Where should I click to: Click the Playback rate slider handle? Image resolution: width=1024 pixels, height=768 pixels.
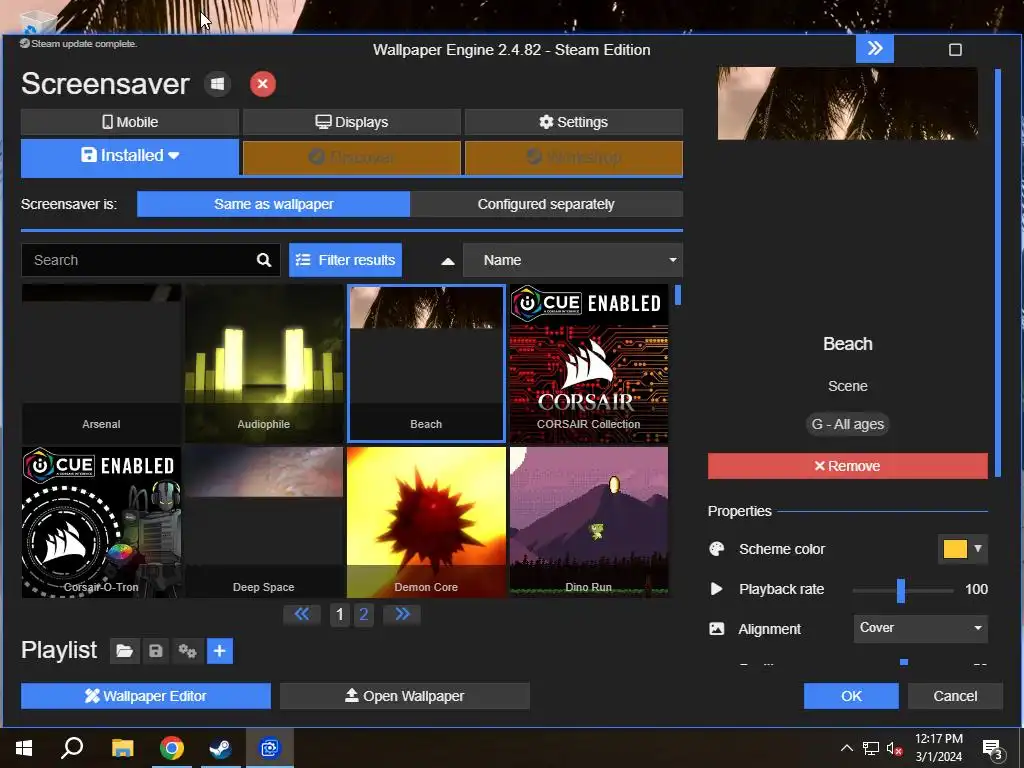tap(901, 590)
